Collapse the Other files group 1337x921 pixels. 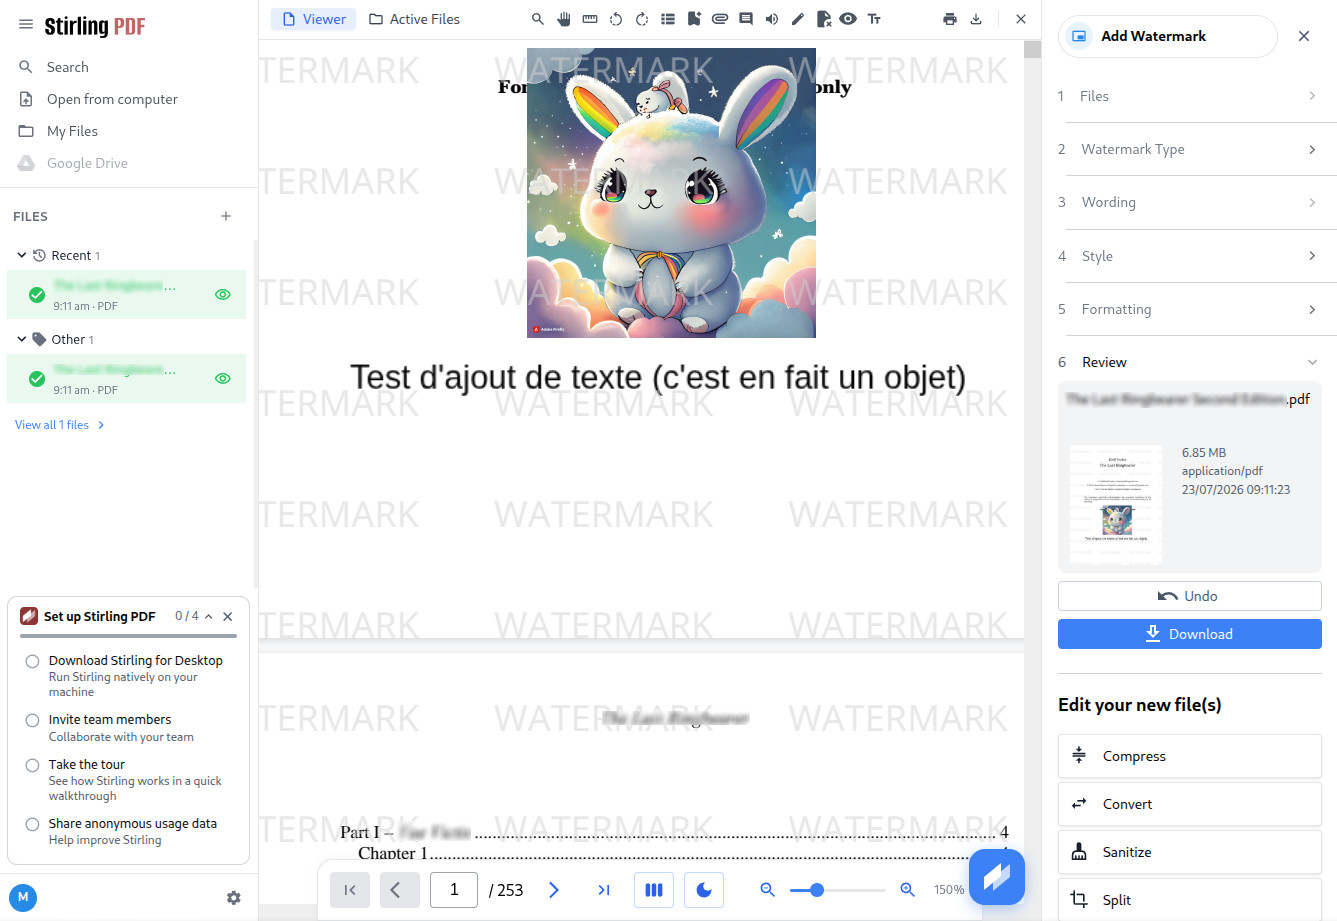click(22, 339)
